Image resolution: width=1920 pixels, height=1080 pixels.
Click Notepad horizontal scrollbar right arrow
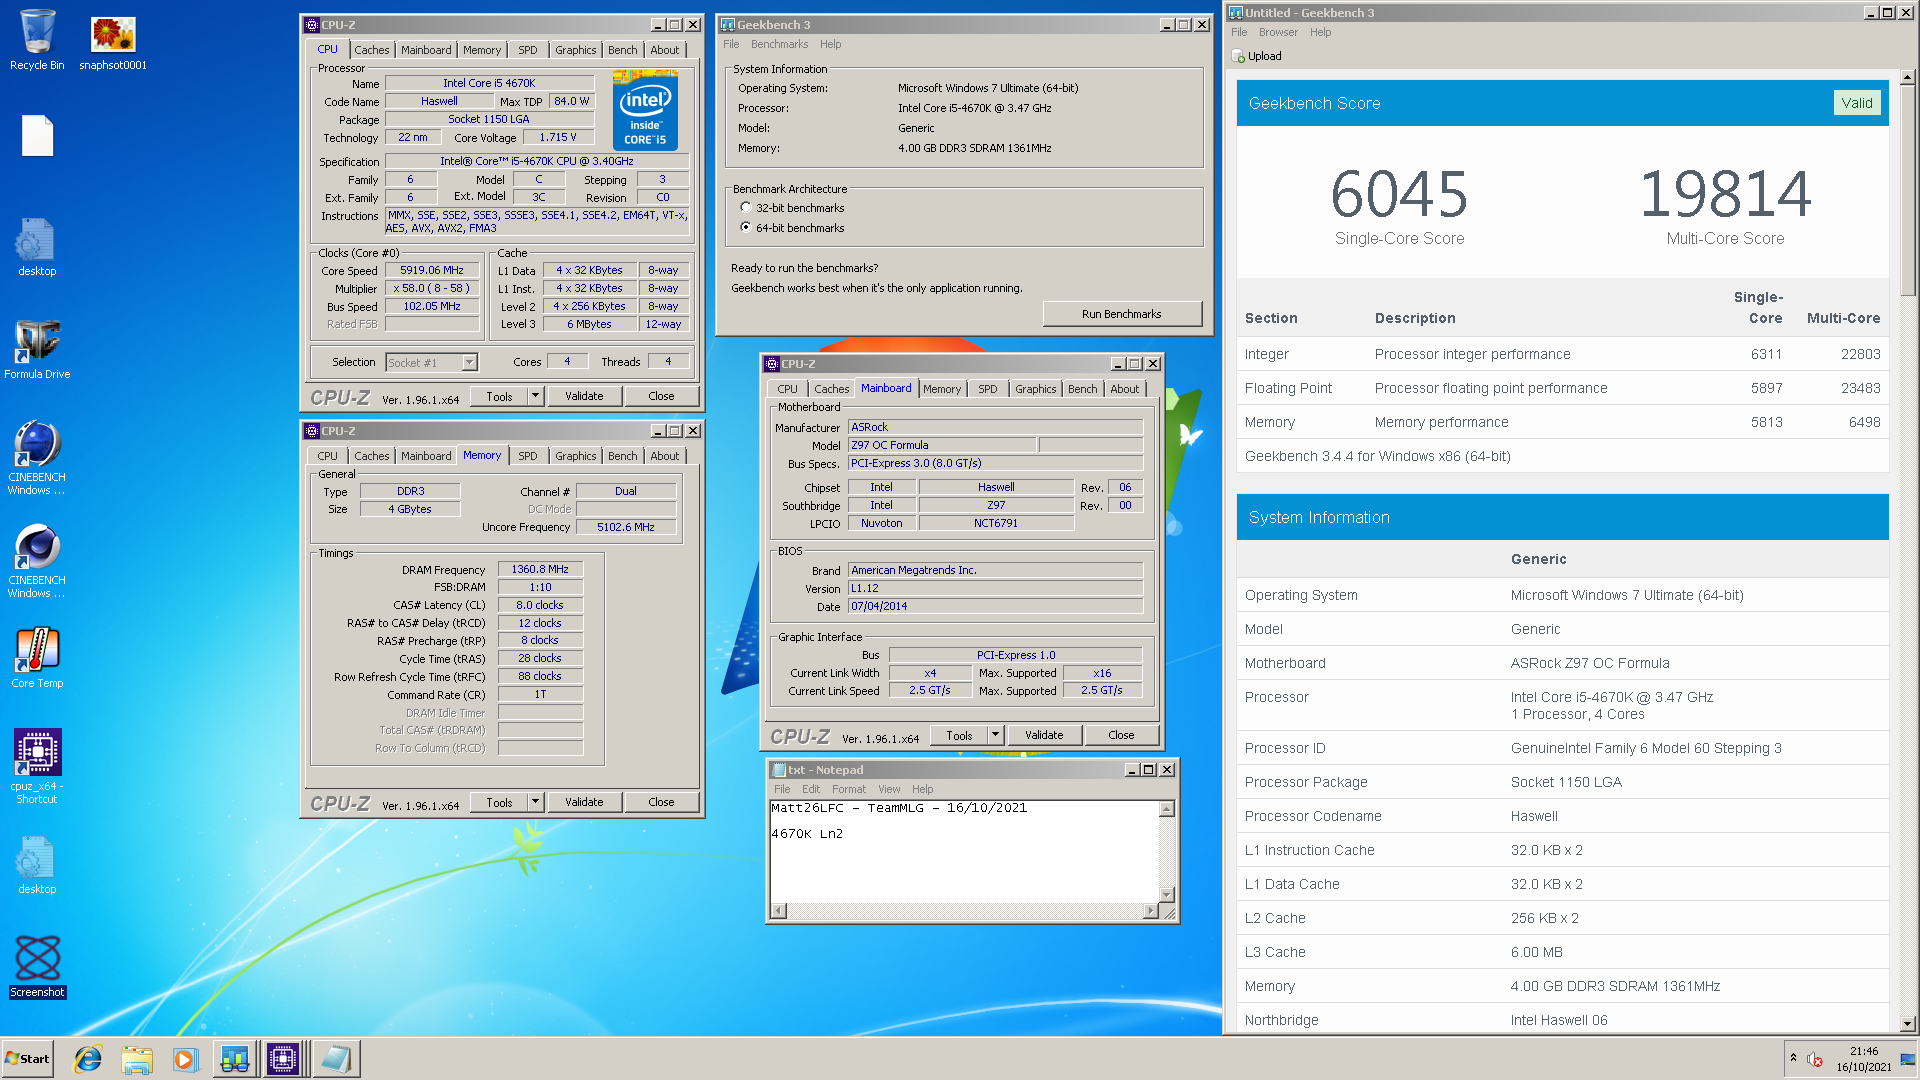click(x=1150, y=911)
